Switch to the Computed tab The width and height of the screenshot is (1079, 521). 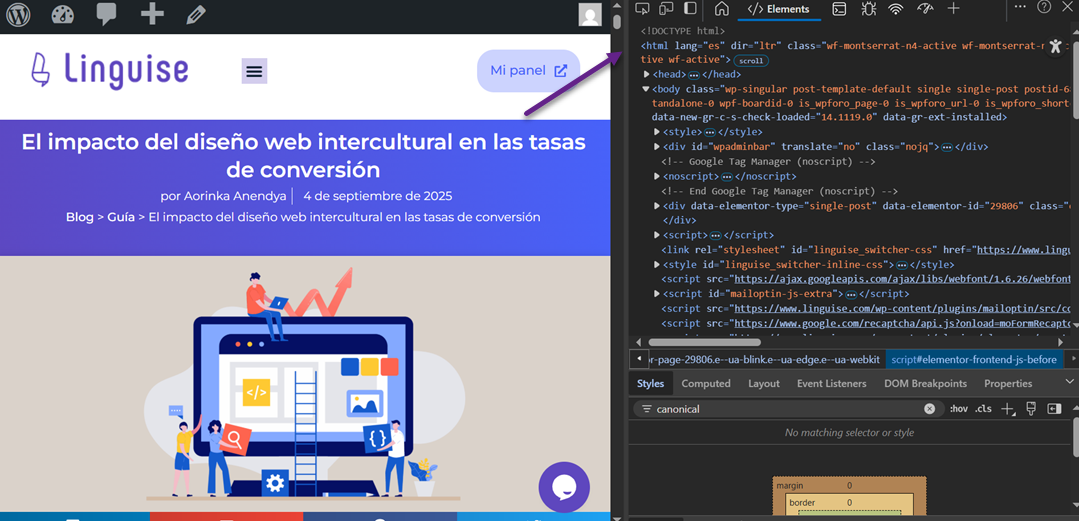coord(706,383)
